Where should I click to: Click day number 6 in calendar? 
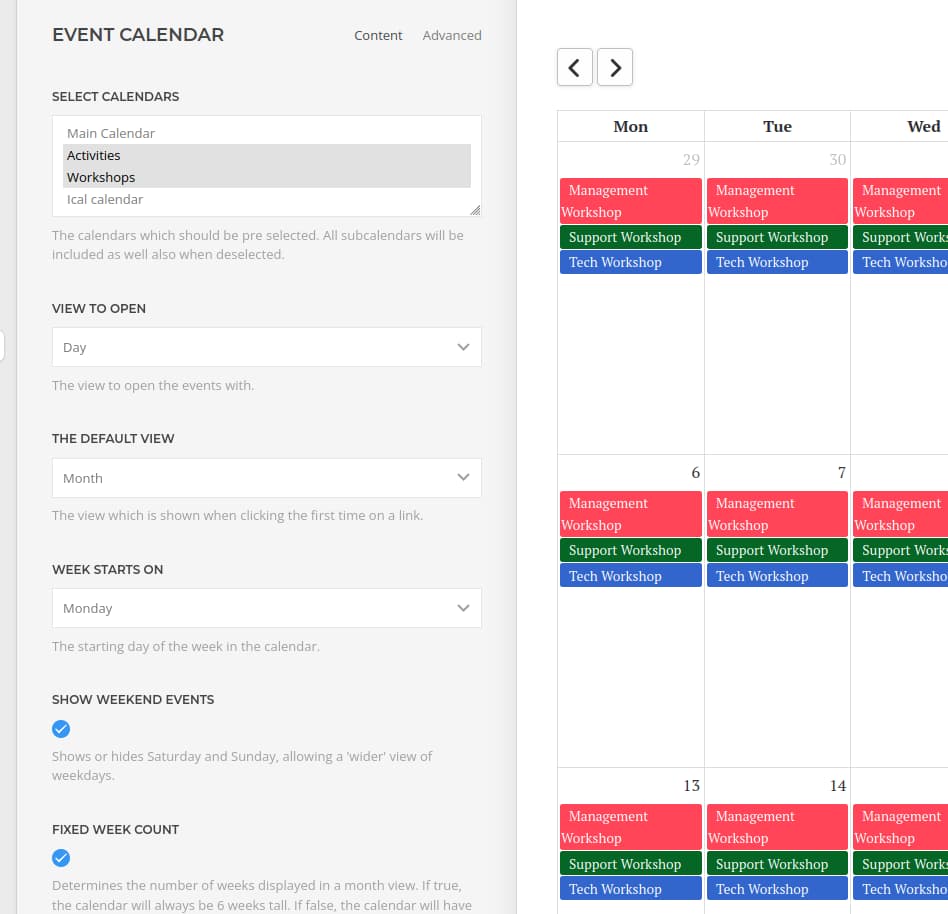695,473
